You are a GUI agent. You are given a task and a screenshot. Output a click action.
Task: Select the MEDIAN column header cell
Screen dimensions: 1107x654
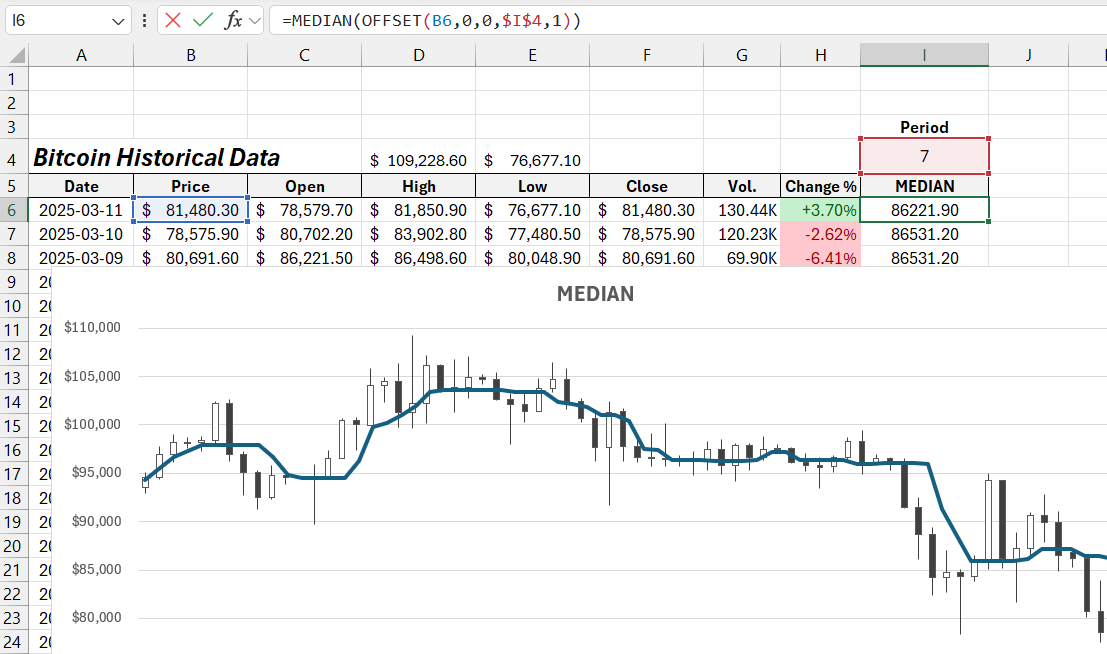(x=923, y=186)
